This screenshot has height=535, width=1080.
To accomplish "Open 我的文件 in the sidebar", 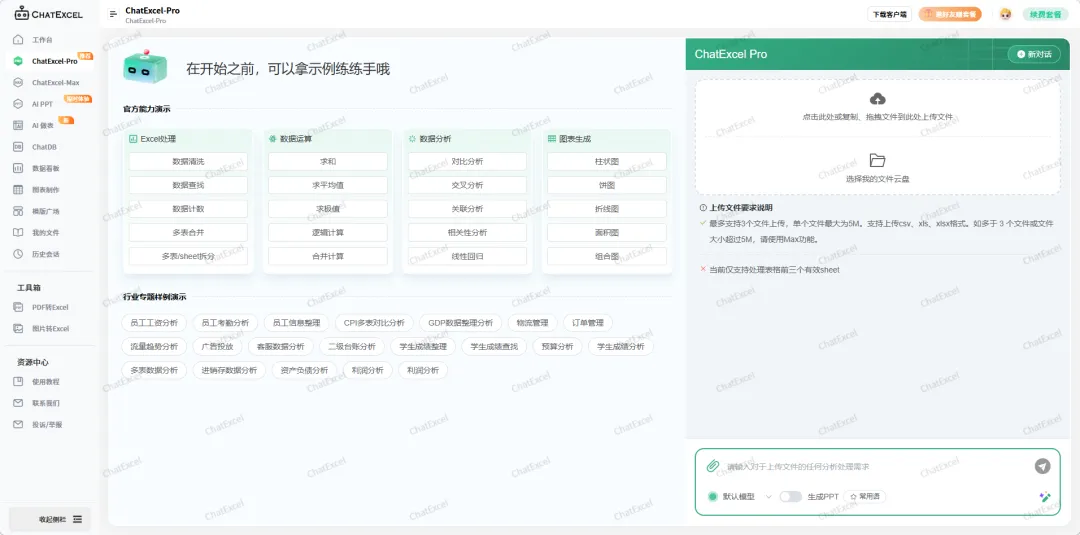I will click(x=46, y=233).
